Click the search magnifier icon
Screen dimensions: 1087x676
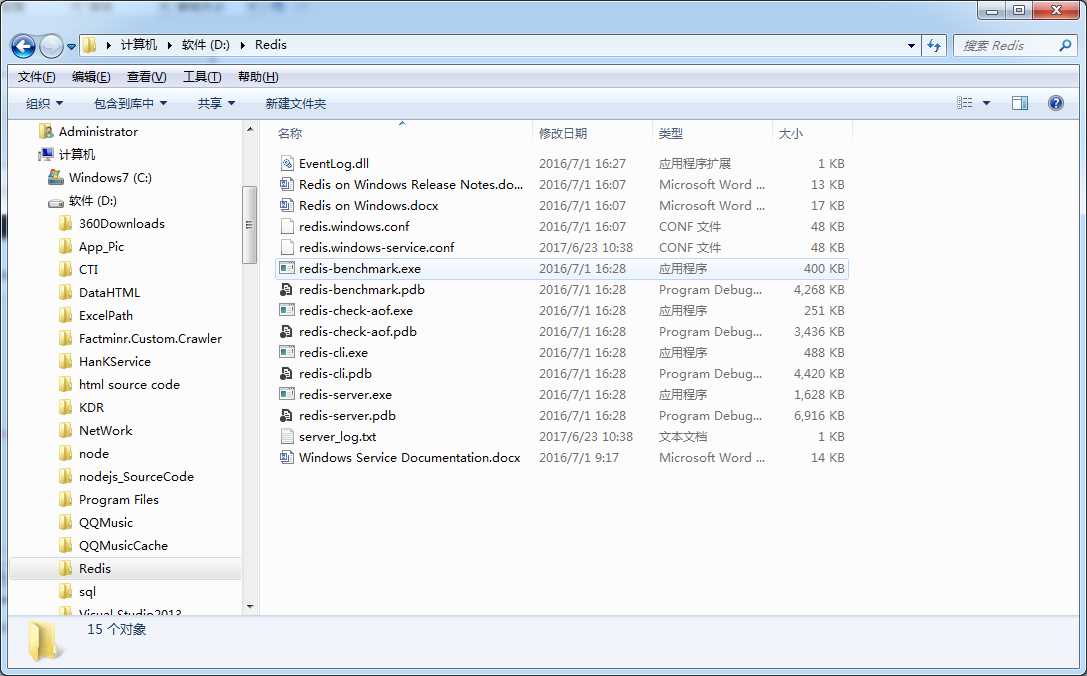coord(1066,45)
